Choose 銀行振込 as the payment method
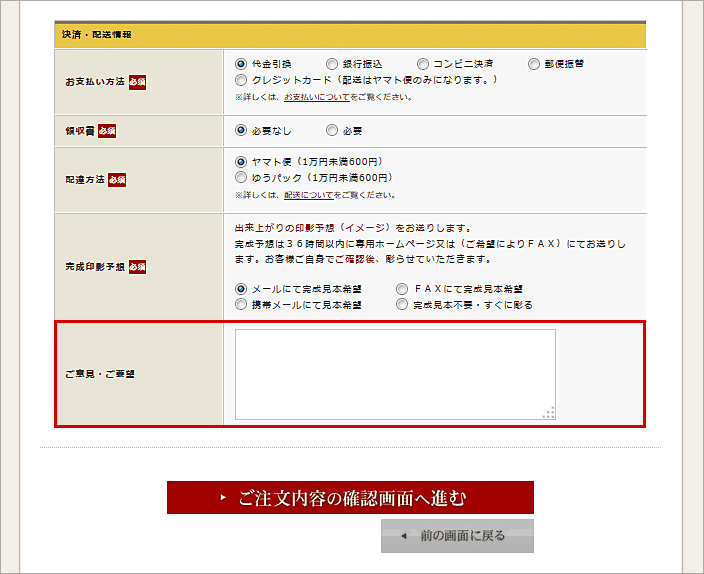Image resolution: width=704 pixels, height=574 pixels. tap(332, 63)
